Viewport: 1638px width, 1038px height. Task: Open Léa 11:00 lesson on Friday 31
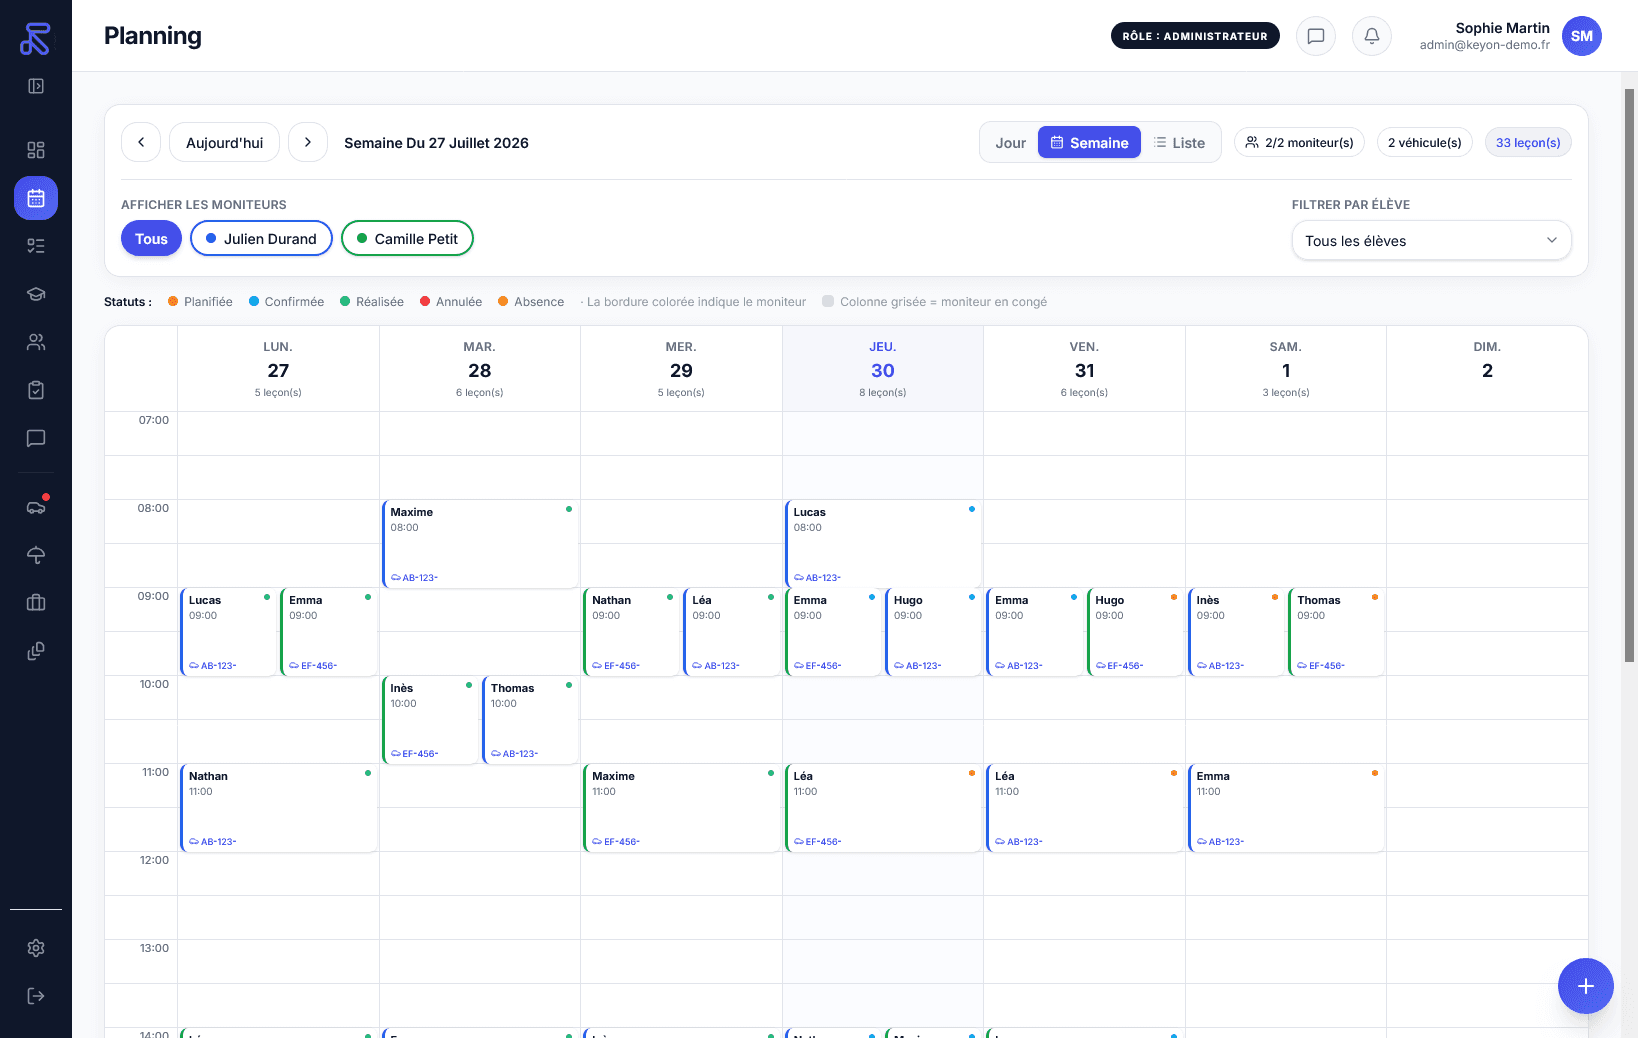[x=1085, y=808]
